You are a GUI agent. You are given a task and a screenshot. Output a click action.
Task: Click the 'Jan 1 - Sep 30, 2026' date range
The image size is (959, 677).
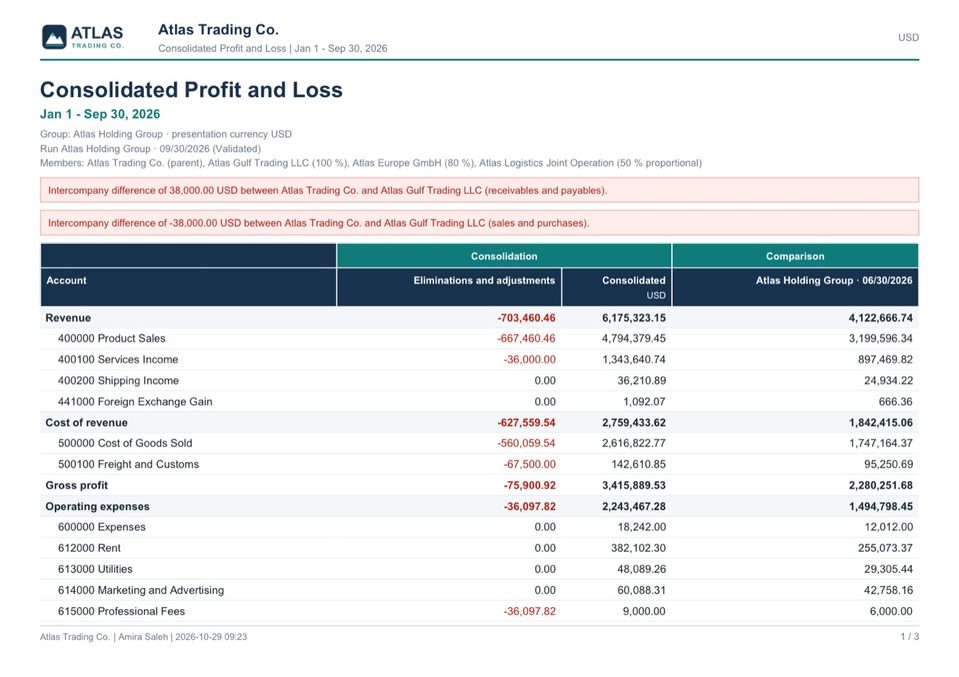point(100,114)
